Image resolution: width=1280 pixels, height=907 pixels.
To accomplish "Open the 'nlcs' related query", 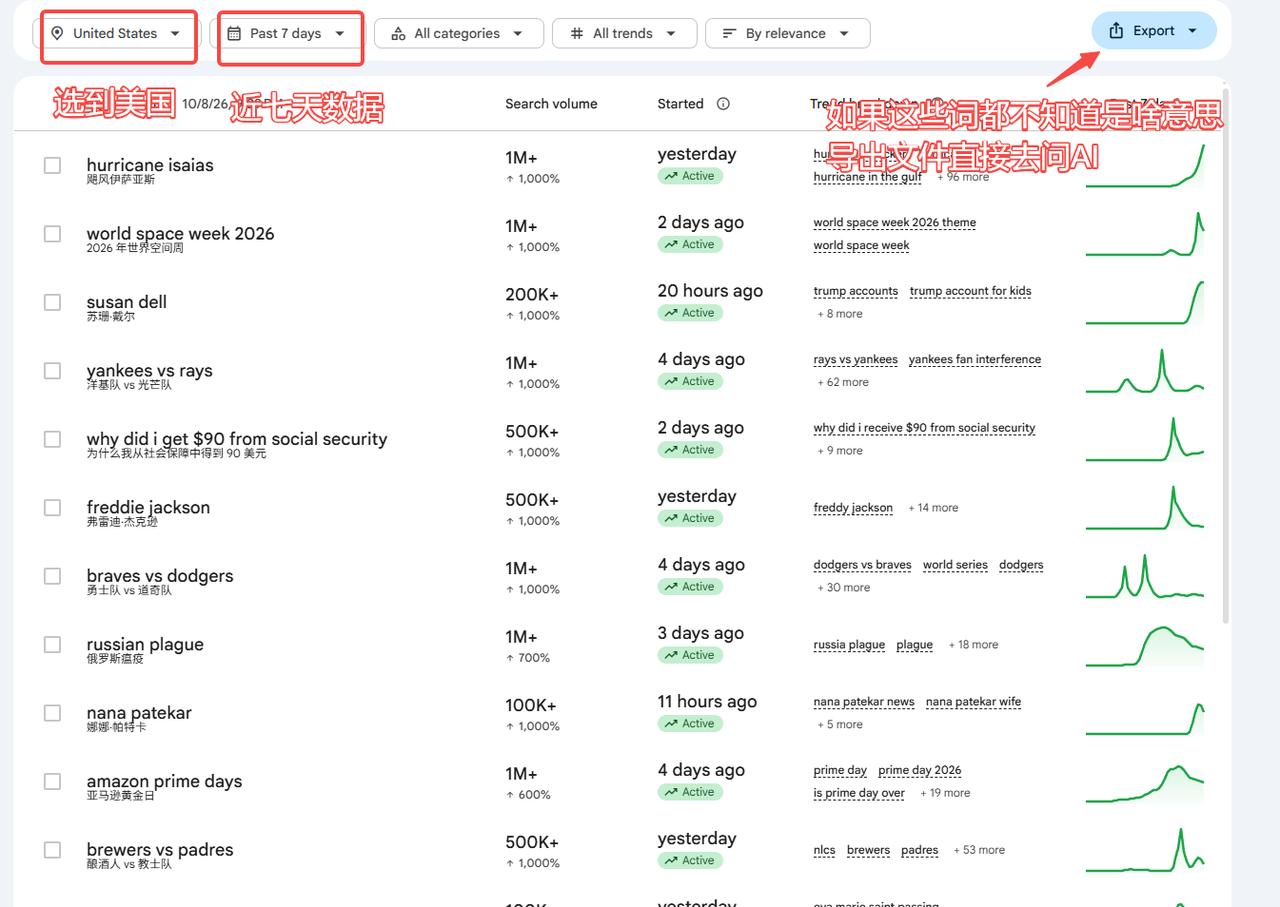I will pyautogui.click(x=824, y=850).
